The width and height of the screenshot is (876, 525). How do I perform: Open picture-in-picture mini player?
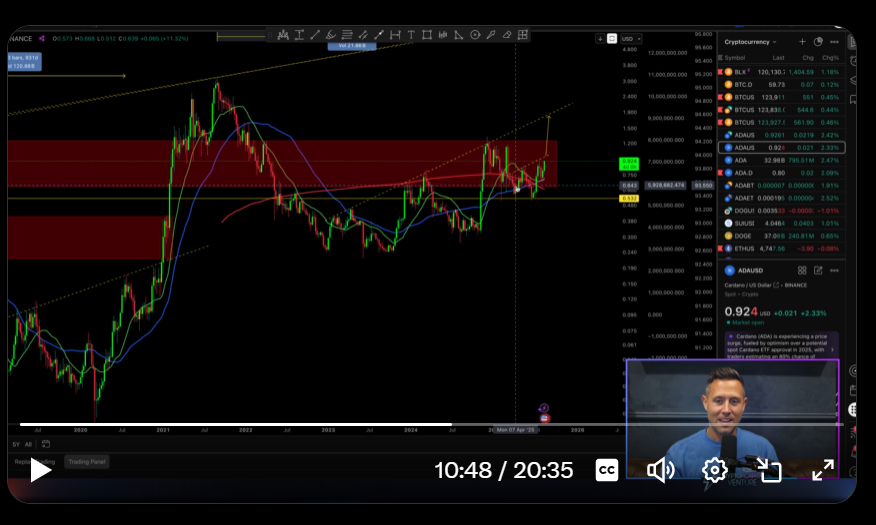point(769,470)
